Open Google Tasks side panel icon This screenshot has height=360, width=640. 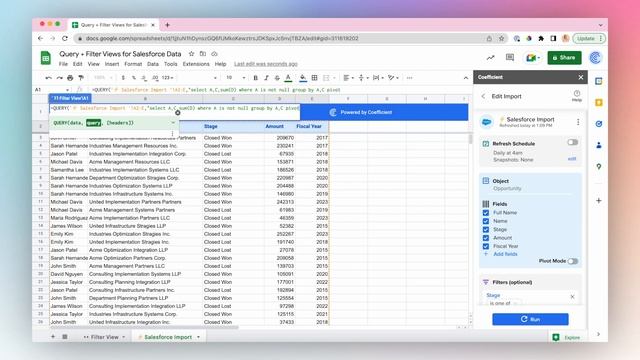coord(599,124)
